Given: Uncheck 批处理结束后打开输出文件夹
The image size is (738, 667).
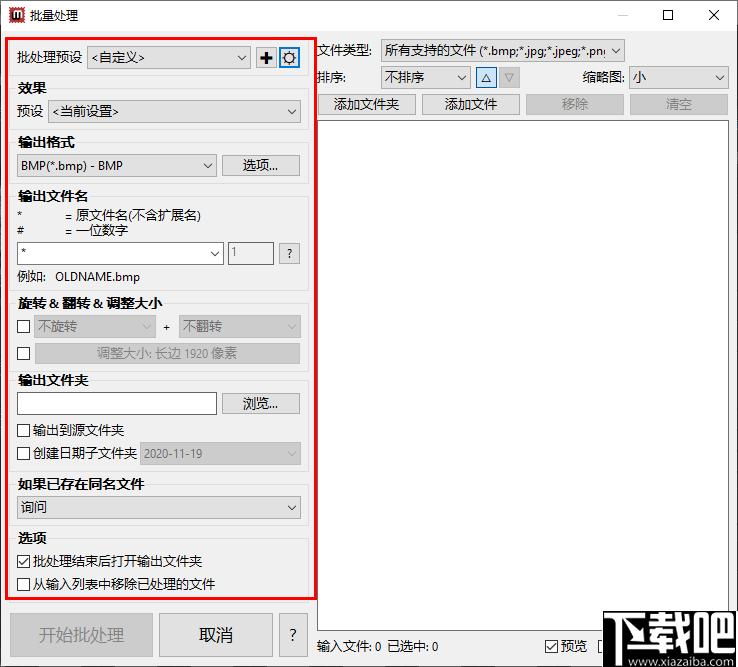Looking at the screenshot, I should click(24, 561).
